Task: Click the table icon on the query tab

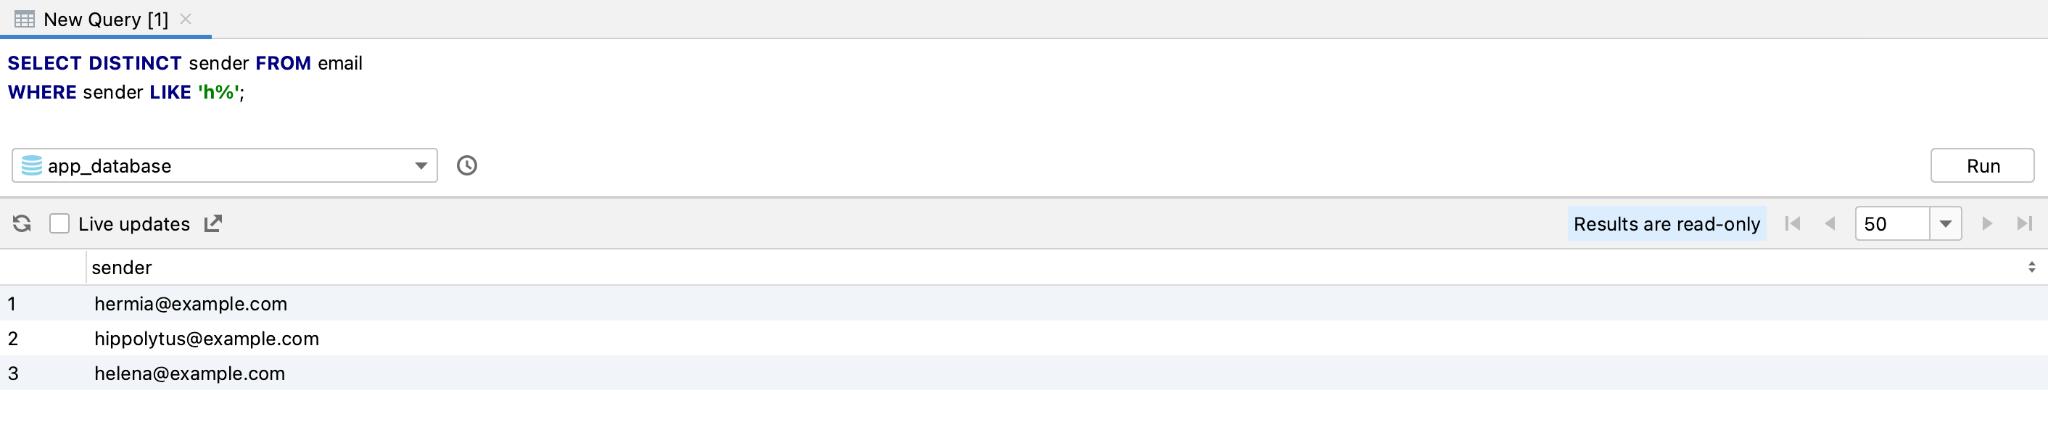Action: tap(25, 19)
